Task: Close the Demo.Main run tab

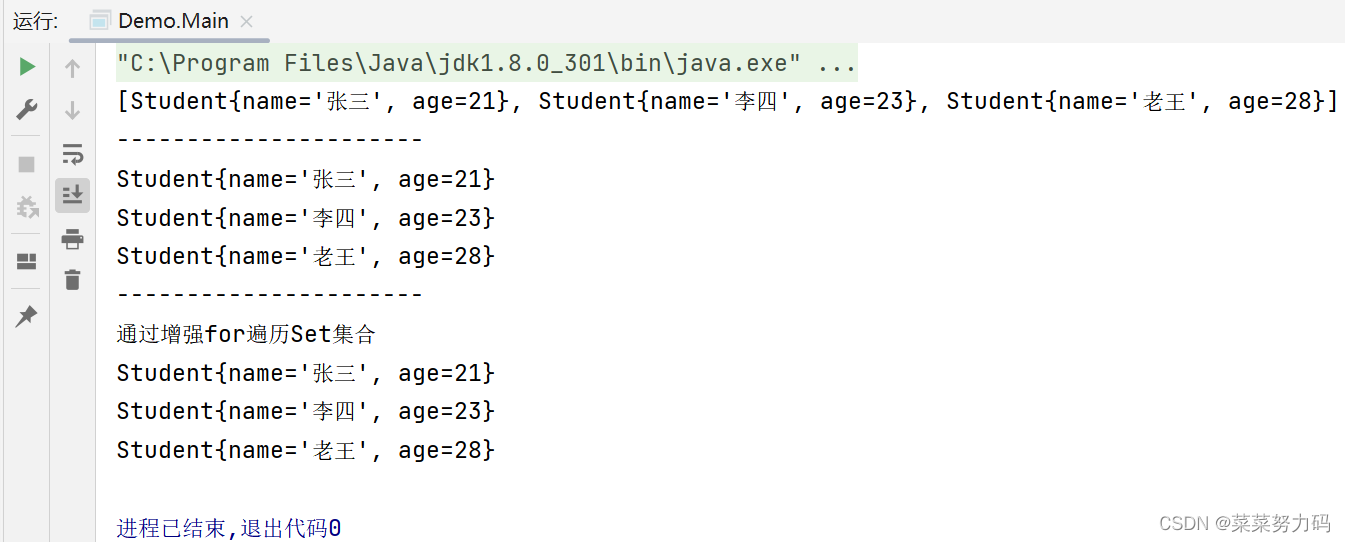Action: point(247,21)
